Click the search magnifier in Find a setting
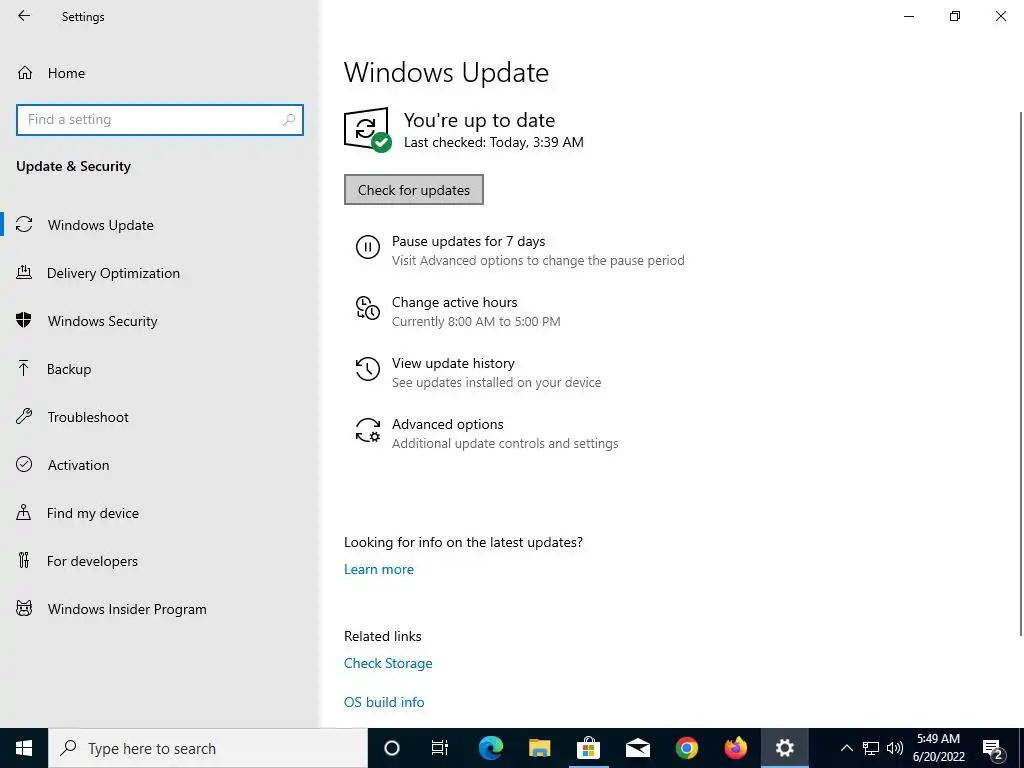The width and height of the screenshot is (1024, 768). (289, 120)
